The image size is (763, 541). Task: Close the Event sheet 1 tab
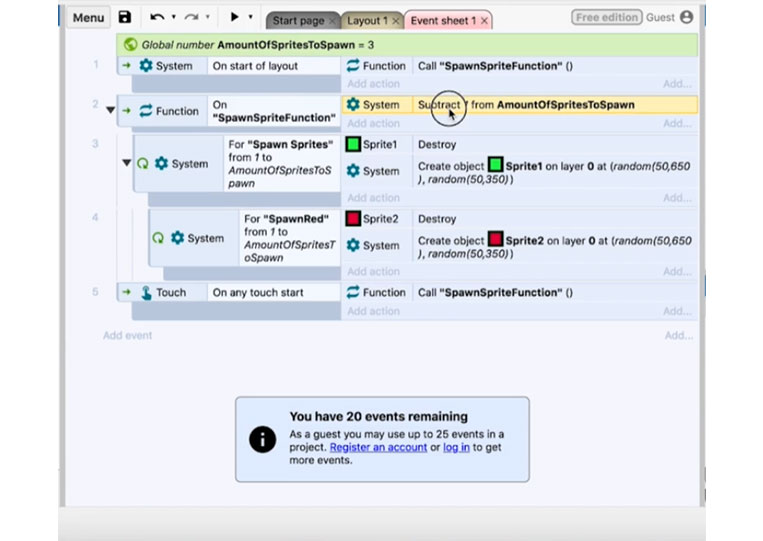point(484,21)
